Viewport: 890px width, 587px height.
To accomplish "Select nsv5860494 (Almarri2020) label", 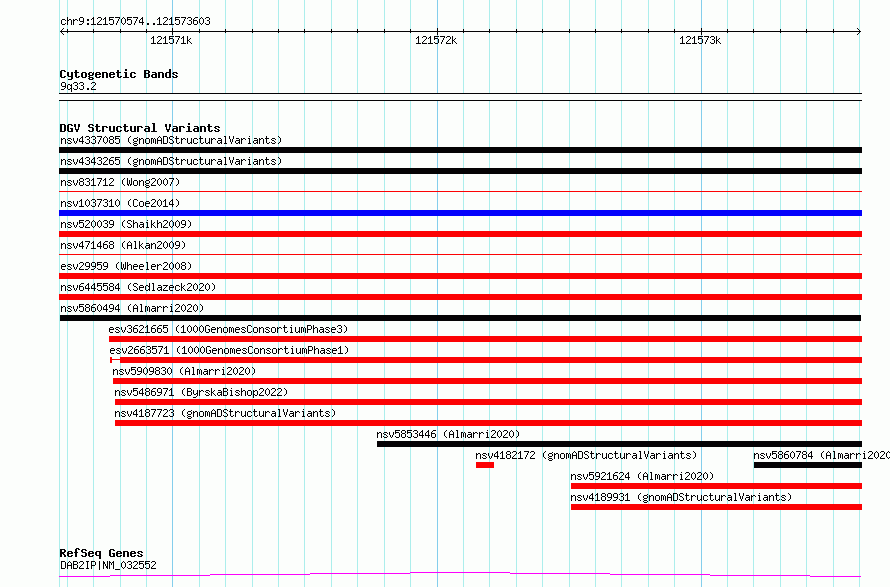I will pyautogui.click(x=132, y=308).
